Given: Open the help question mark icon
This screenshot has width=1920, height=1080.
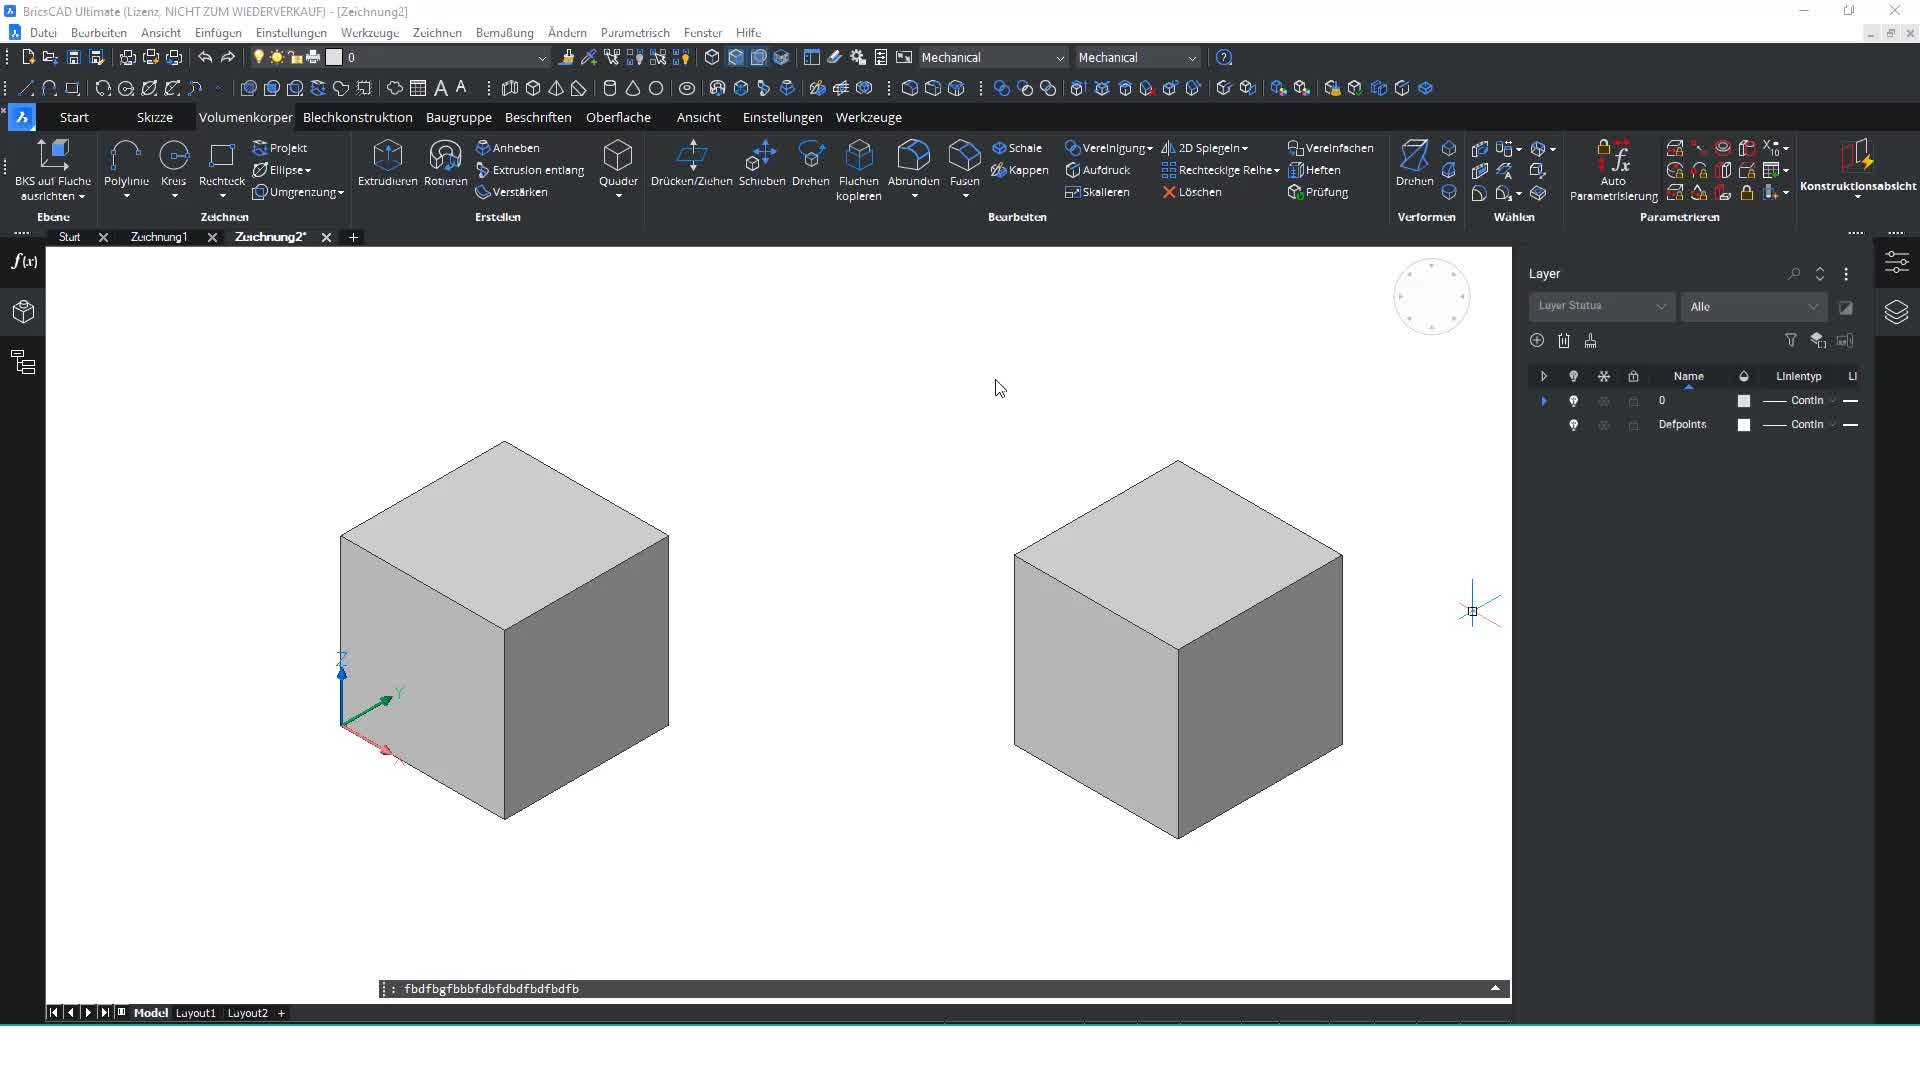Looking at the screenshot, I should (1224, 57).
